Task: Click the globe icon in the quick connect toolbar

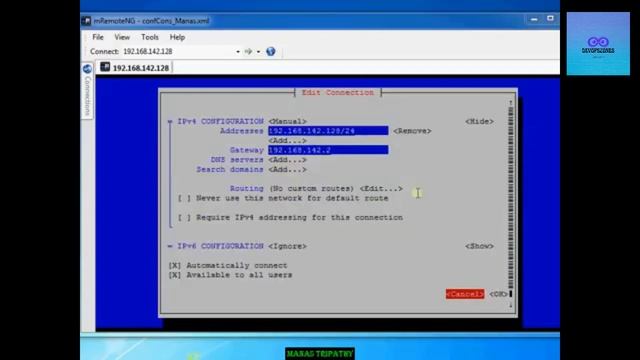Action: 271,51
